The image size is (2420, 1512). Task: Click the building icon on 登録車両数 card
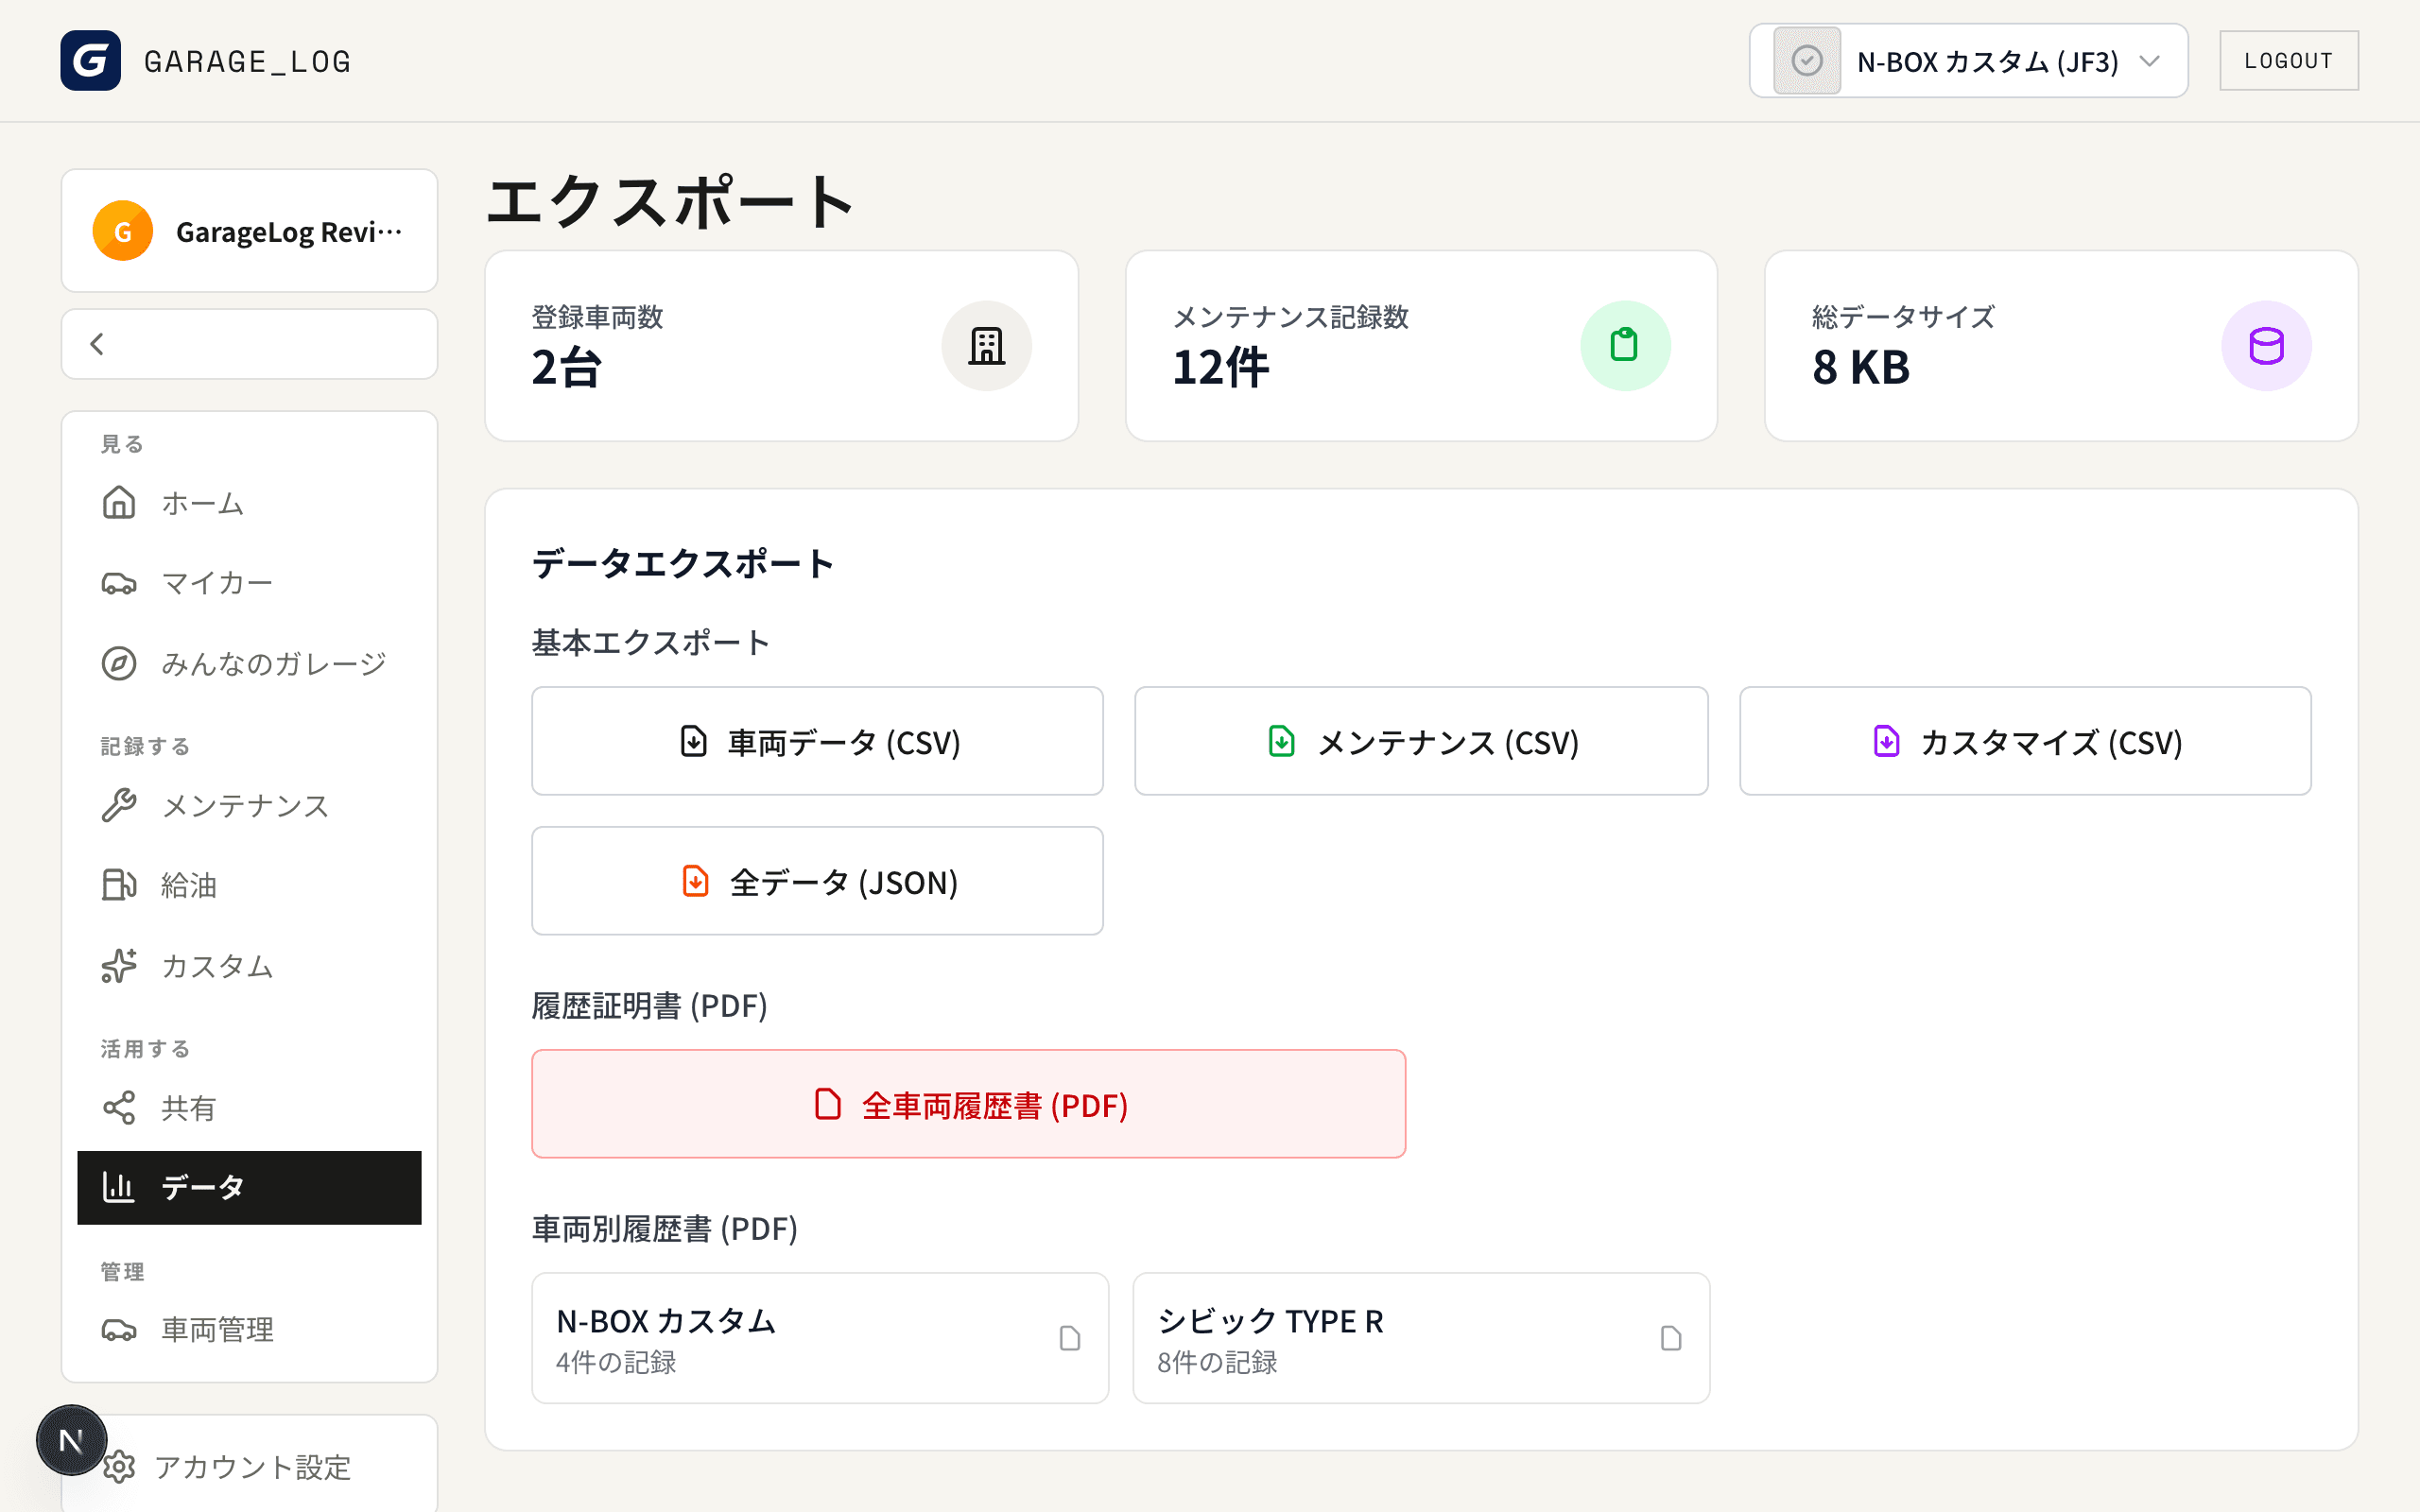click(x=986, y=346)
